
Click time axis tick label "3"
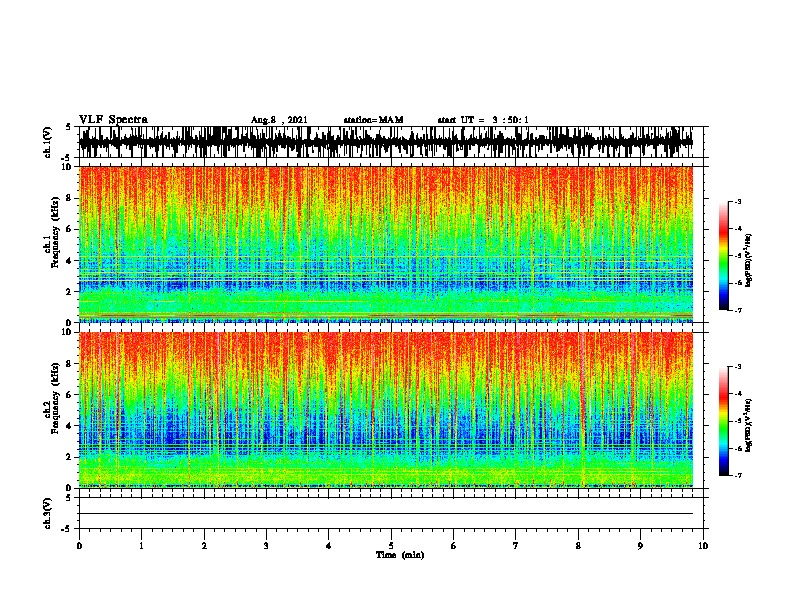266,546
